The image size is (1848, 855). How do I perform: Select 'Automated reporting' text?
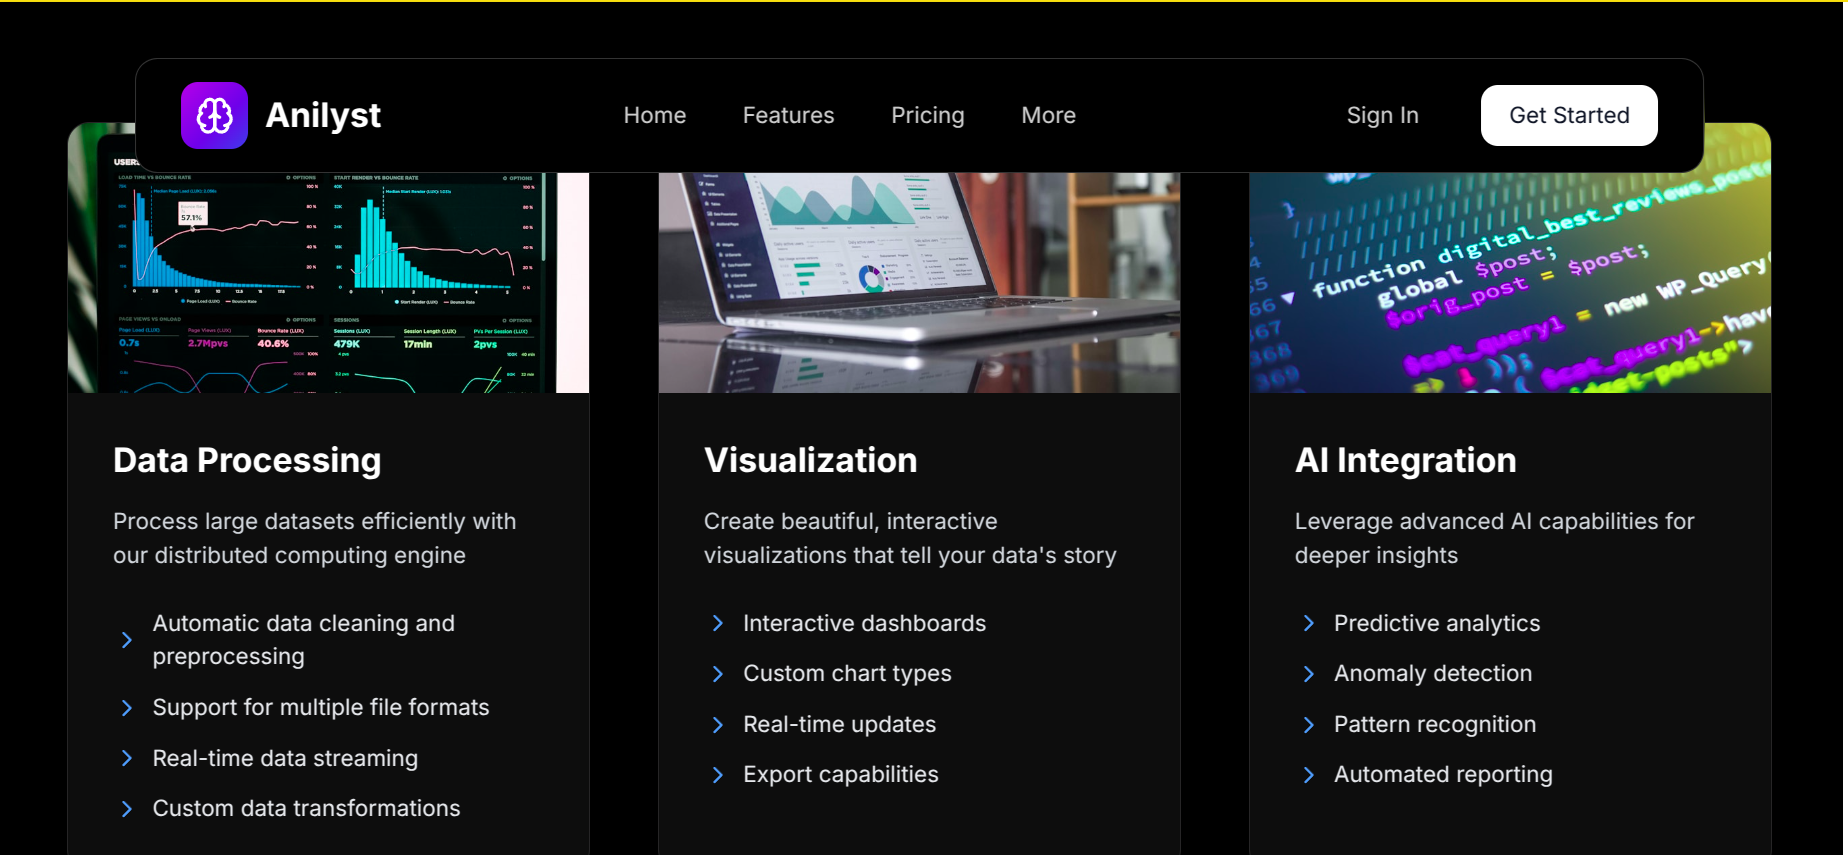[x=1443, y=775]
